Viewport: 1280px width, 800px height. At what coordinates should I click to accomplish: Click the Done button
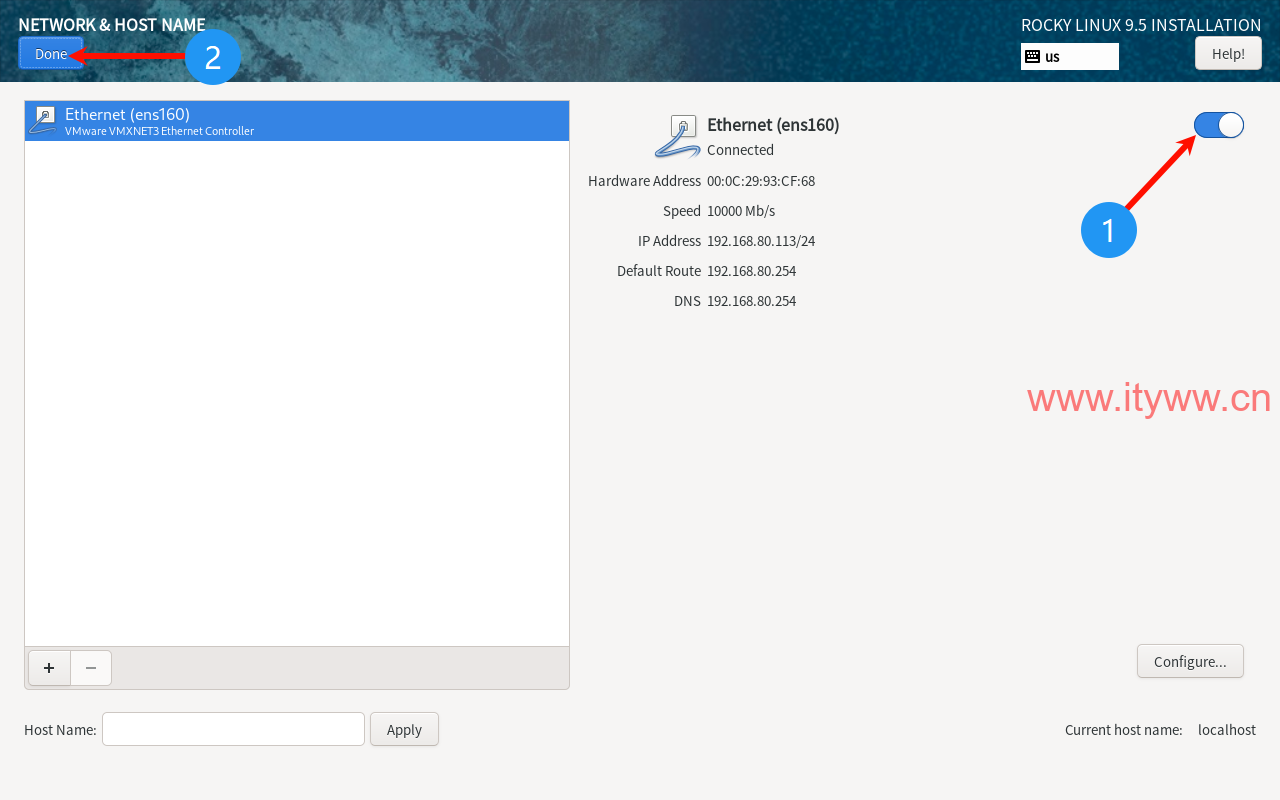(x=51, y=54)
